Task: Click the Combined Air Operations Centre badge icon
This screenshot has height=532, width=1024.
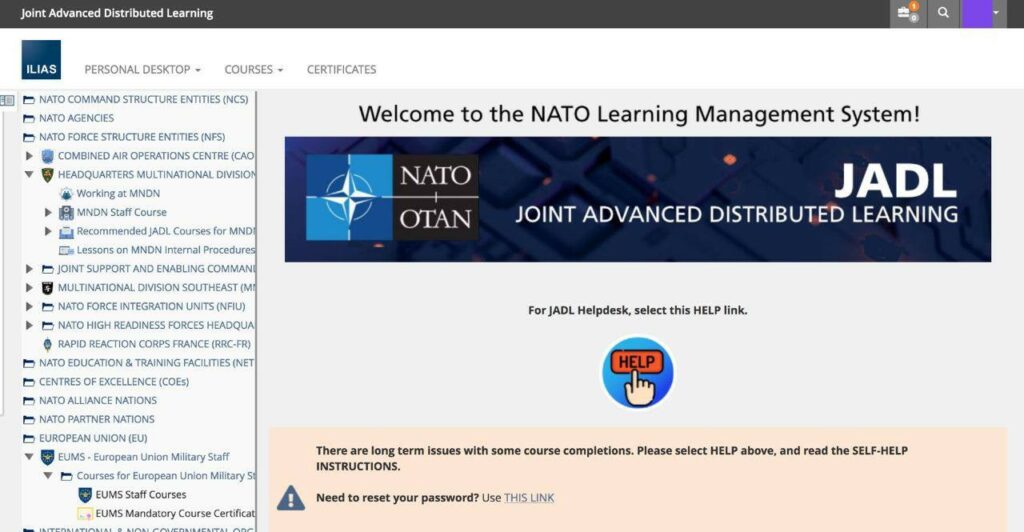Action: [x=48, y=156]
